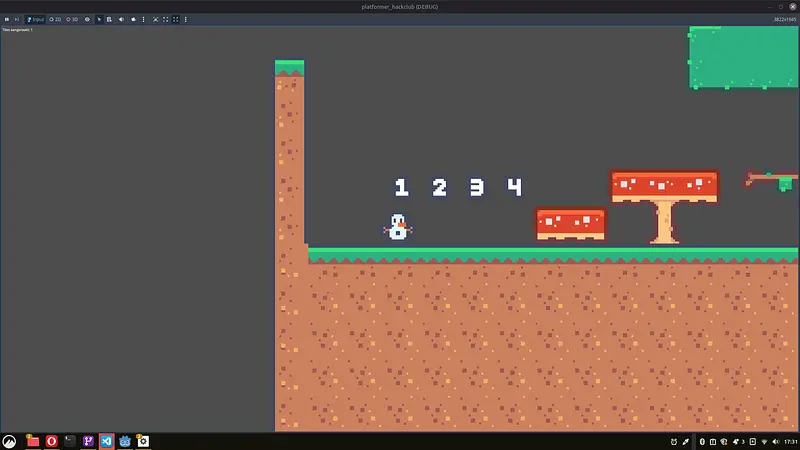Enable 2D selection mode
This screenshot has width=800, height=450.
pyautogui.click(x=55, y=19)
